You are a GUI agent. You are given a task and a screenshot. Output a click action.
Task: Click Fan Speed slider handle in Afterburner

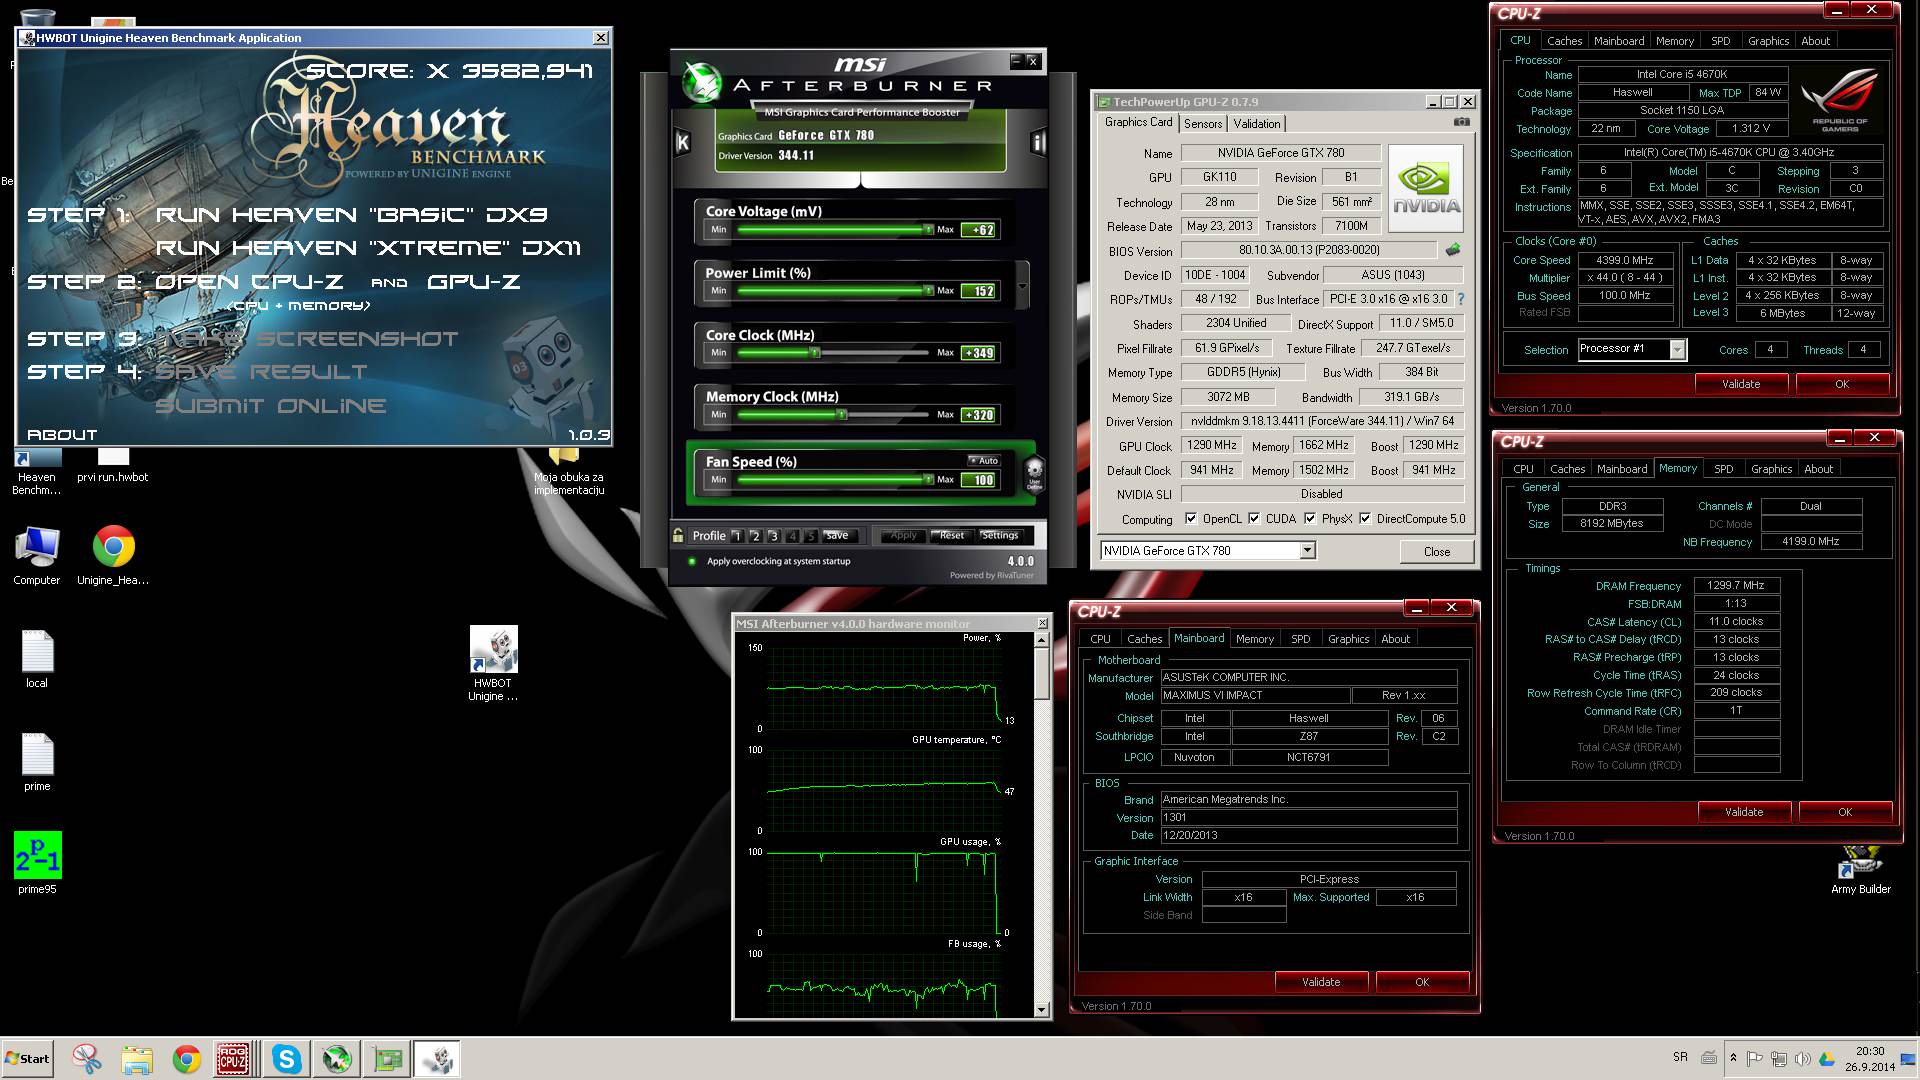coord(929,479)
